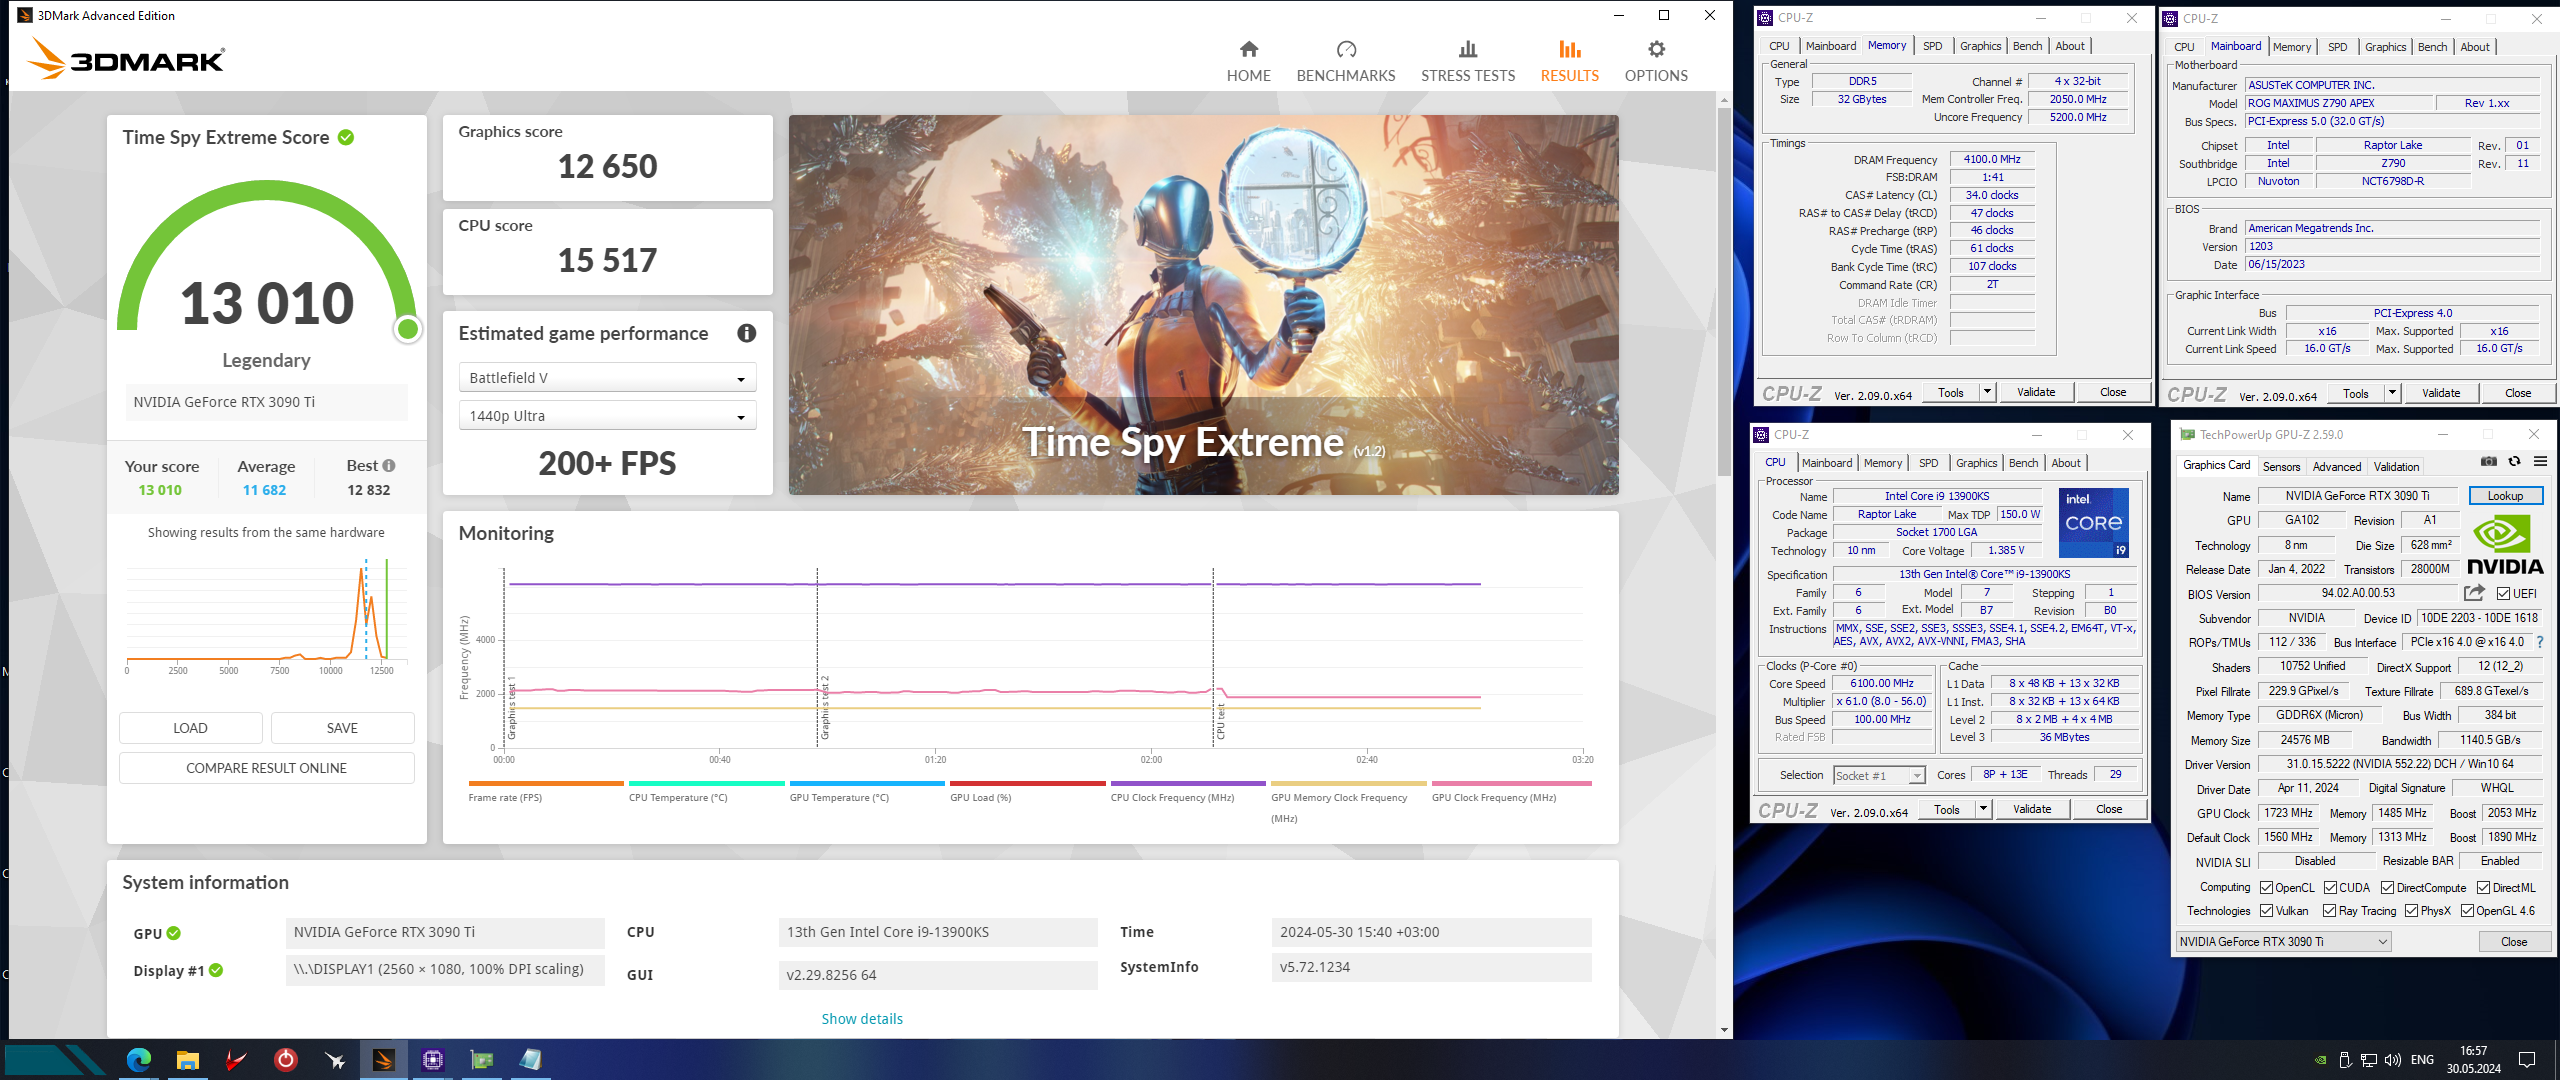This screenshot has width=2560, height=1080.
Task: Click the GPU Temperature blue legend bar
Action: [x=866, y=783]
